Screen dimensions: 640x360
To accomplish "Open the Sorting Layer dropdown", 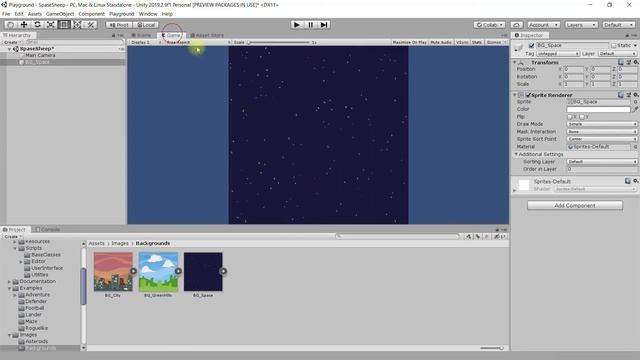I will pyautogui.click(x=602, y=162).
